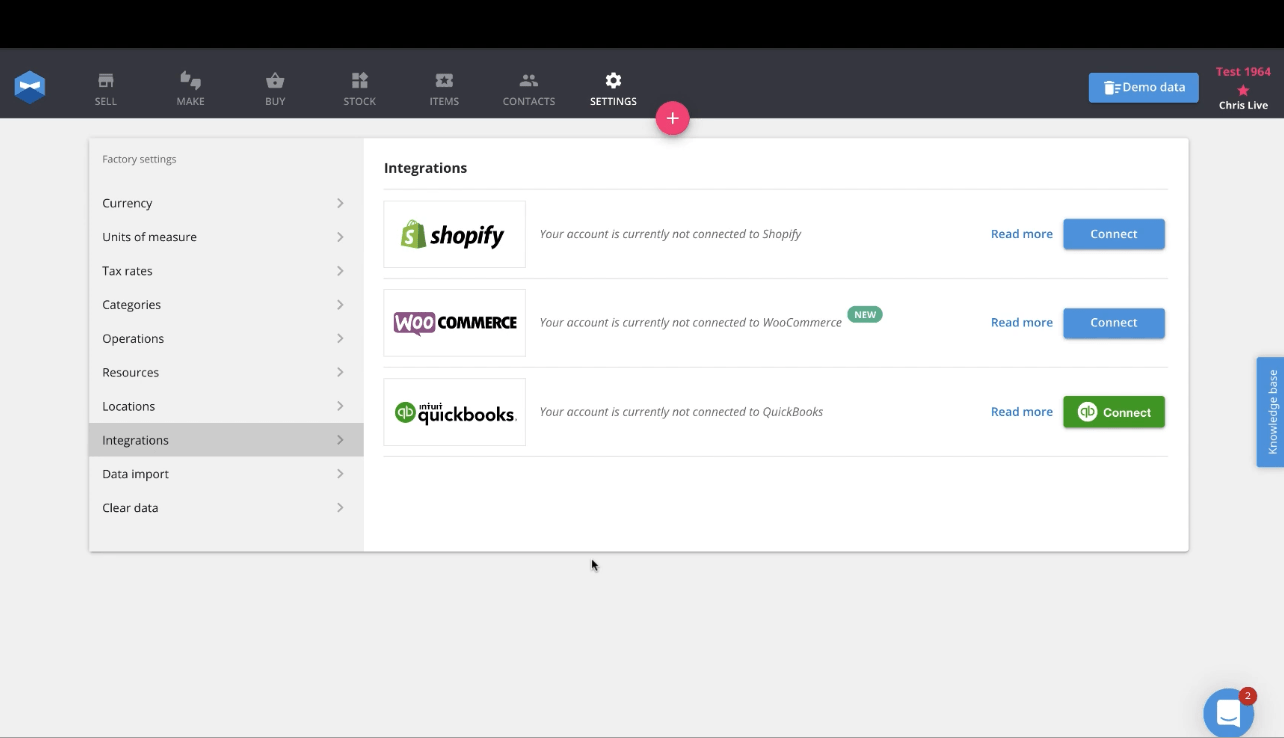Click the Test 1964 account name
The width and height of the screenshot is (1284, 738).
coord(1243,72)
